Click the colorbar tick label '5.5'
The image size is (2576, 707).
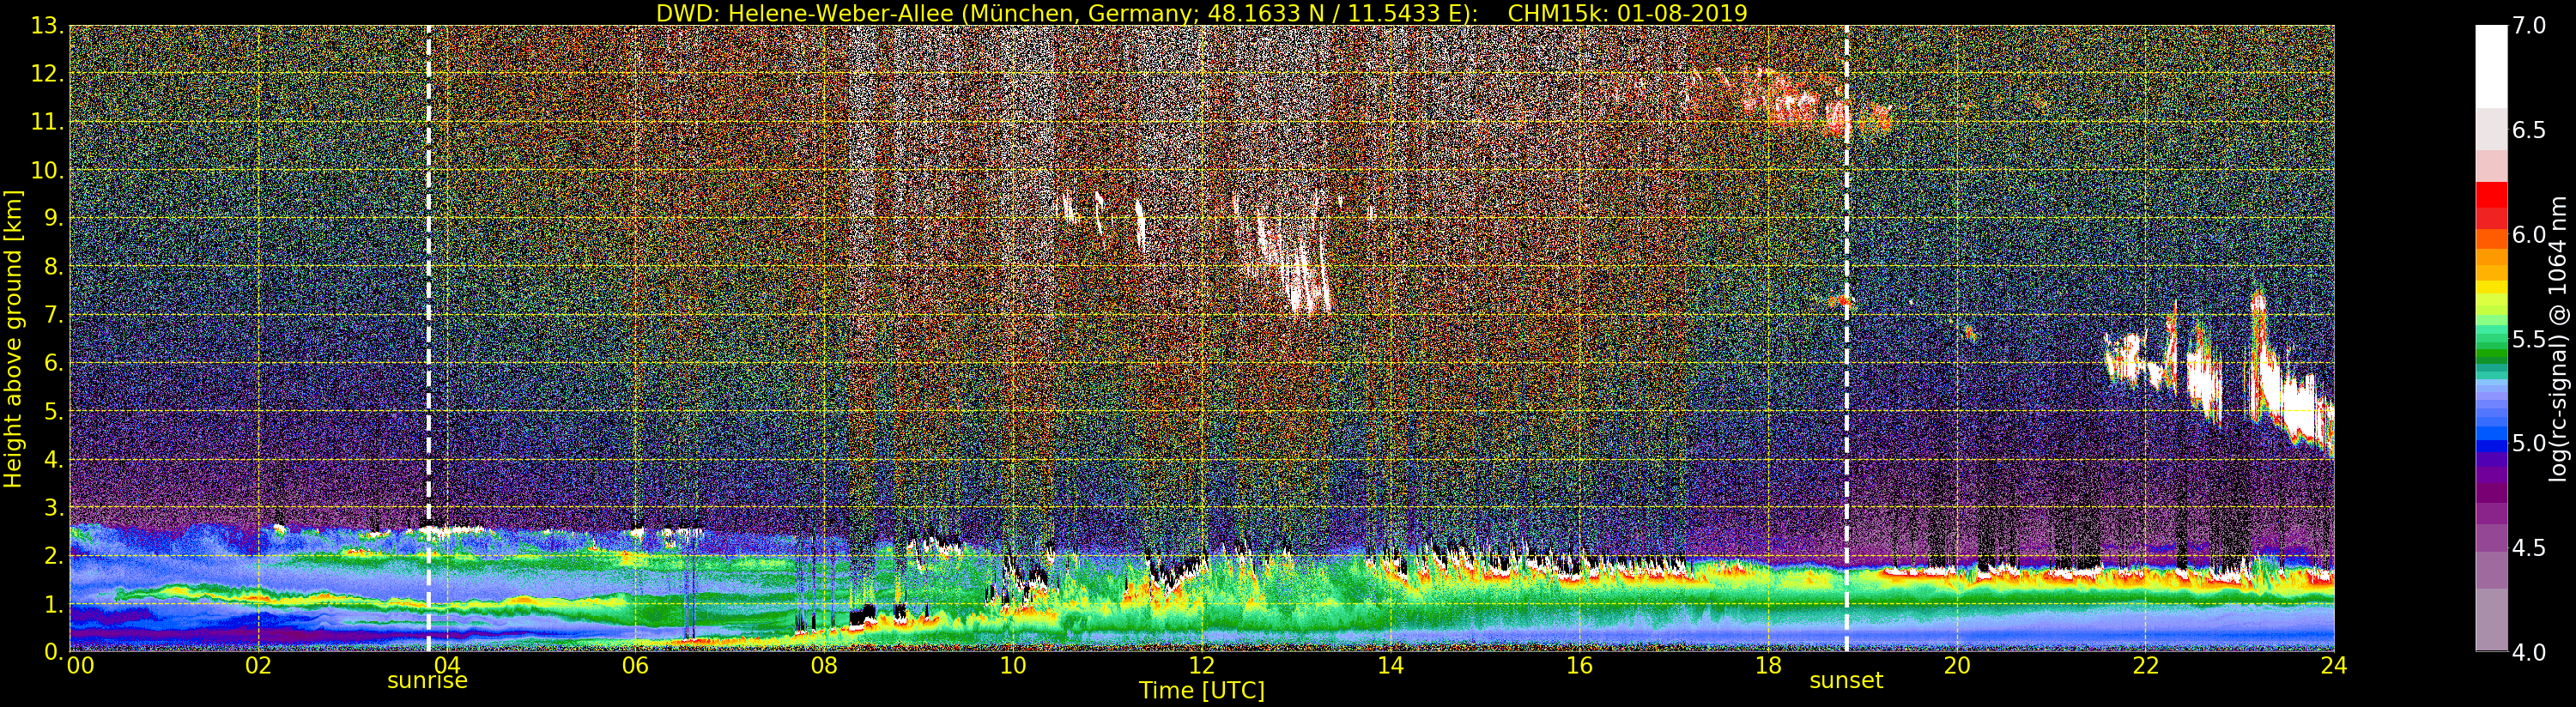(2529, 339)
